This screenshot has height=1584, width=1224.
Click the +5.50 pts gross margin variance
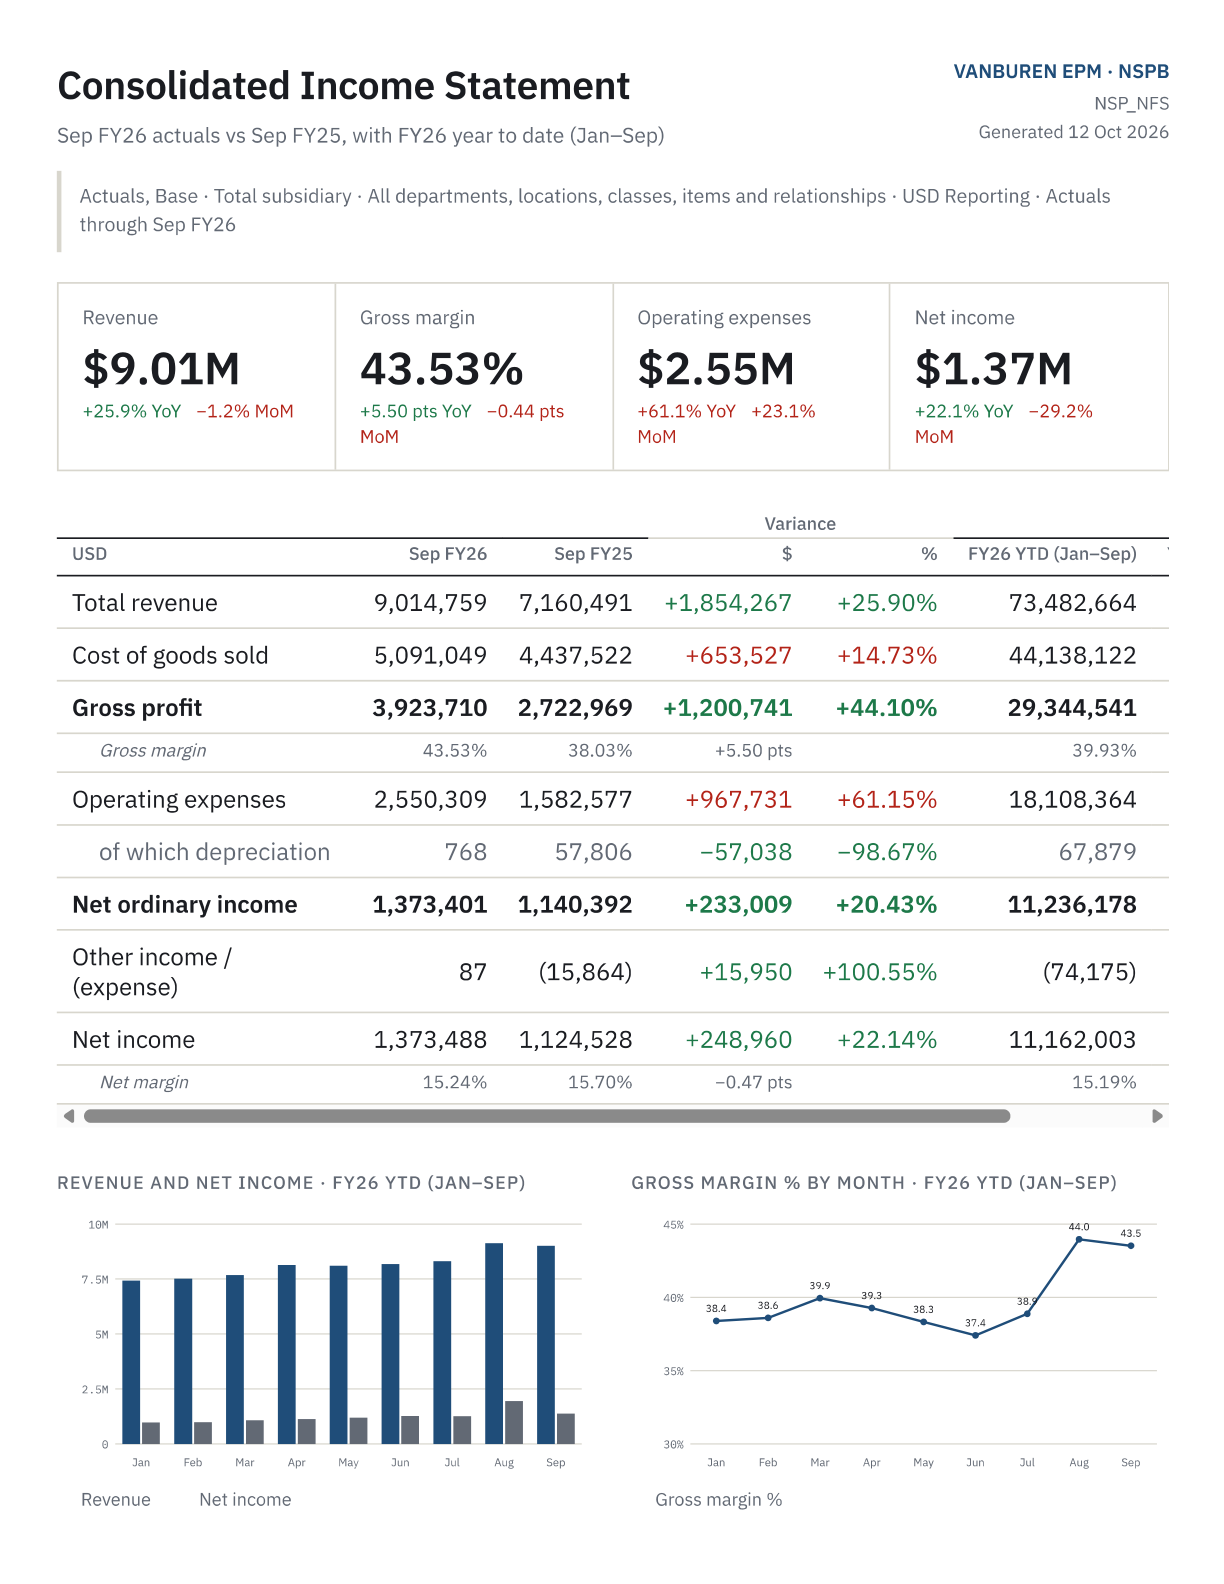point(753,750)
